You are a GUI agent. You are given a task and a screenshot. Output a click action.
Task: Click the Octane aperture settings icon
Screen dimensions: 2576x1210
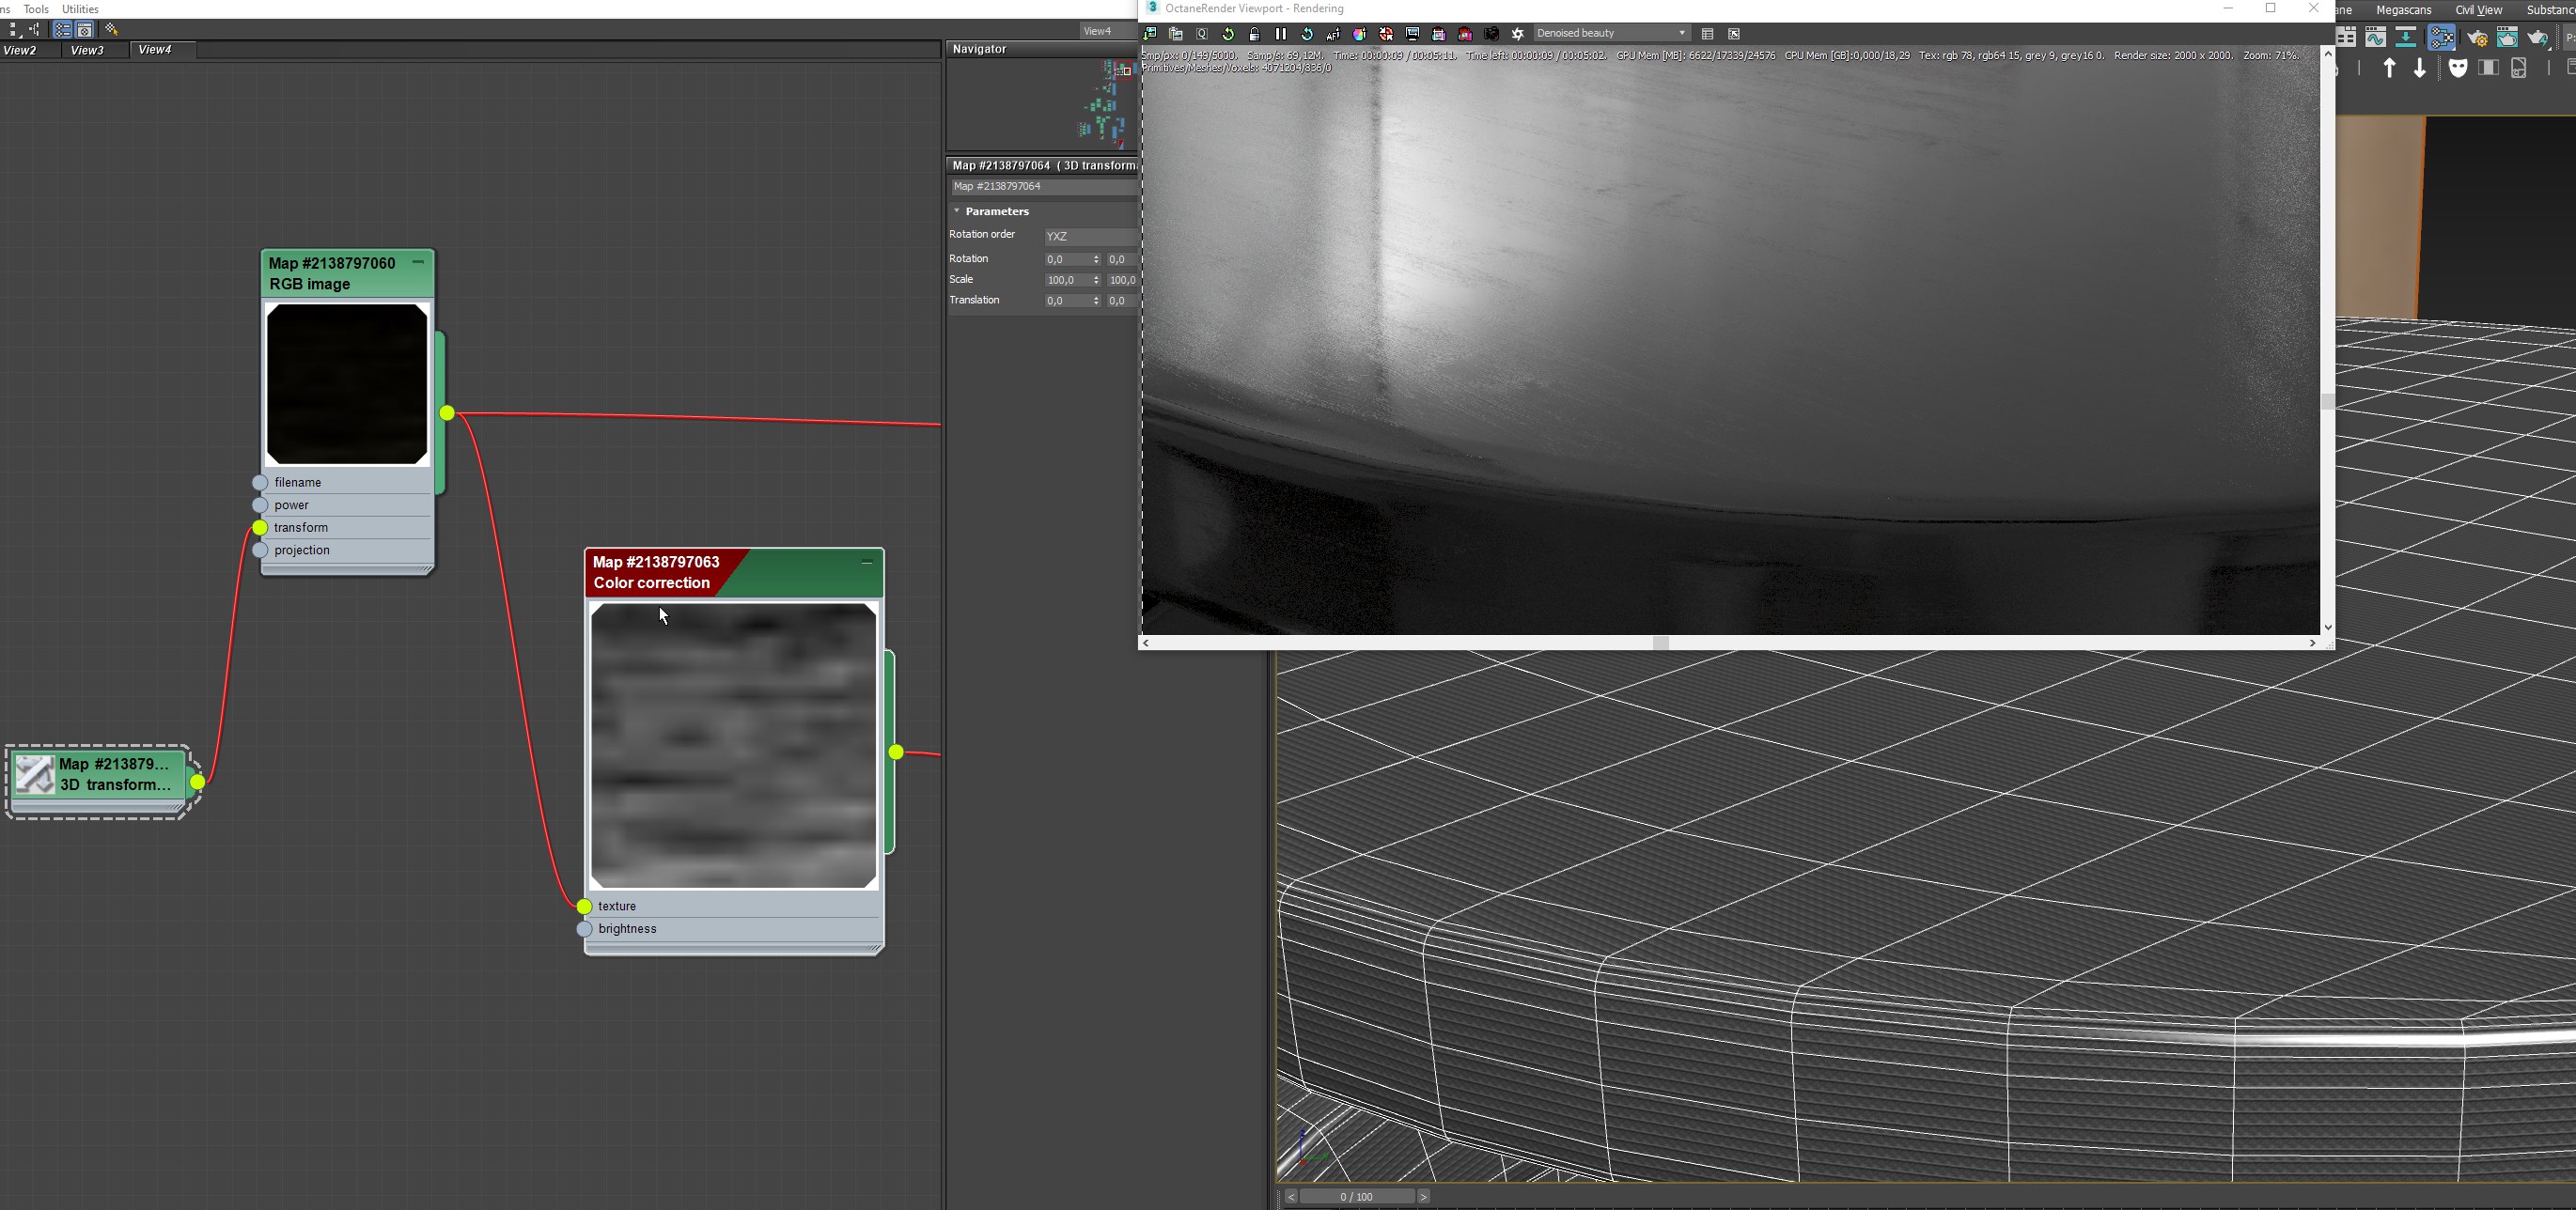click(x=1518, y=34)
